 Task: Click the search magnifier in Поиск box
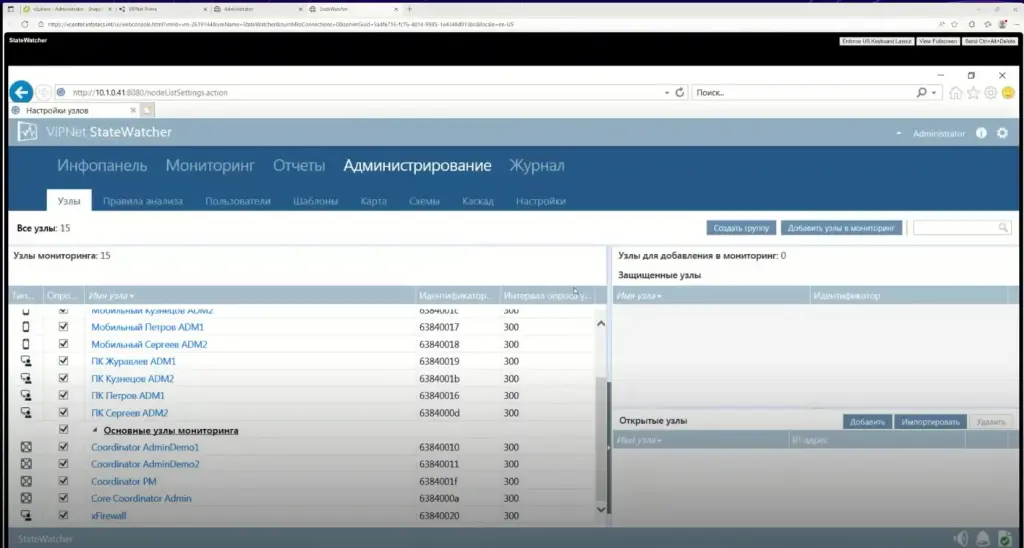click(921, 93)
